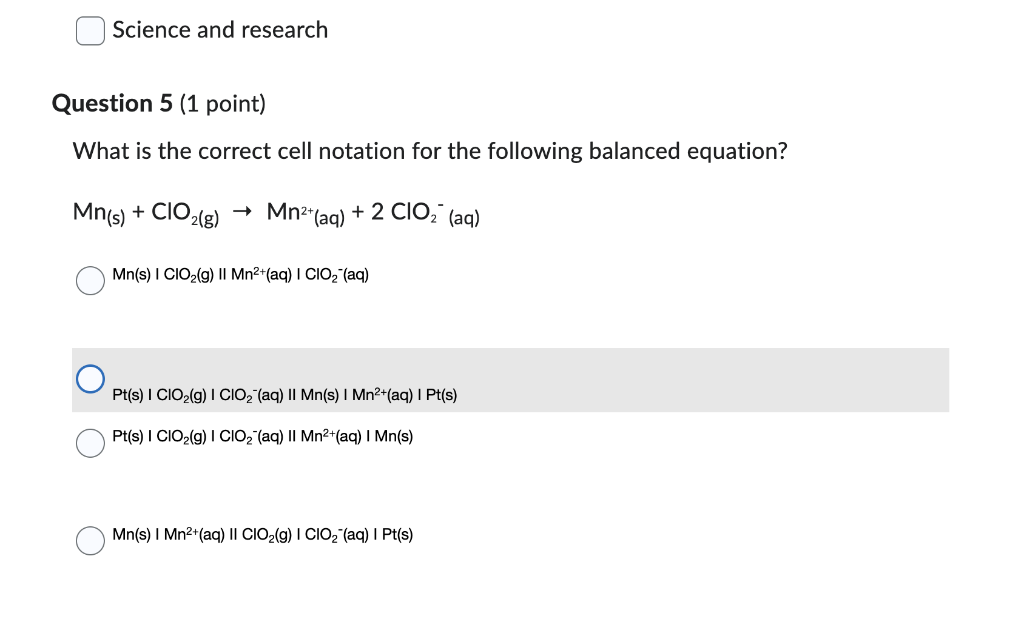This screenshot has height=633, width=1024.
Task: Click answer text Pt(s) | ClO2(g) | ClO2-(aq) || Mn2+(aq) | Mn(s)
Action: coord(263,436)
